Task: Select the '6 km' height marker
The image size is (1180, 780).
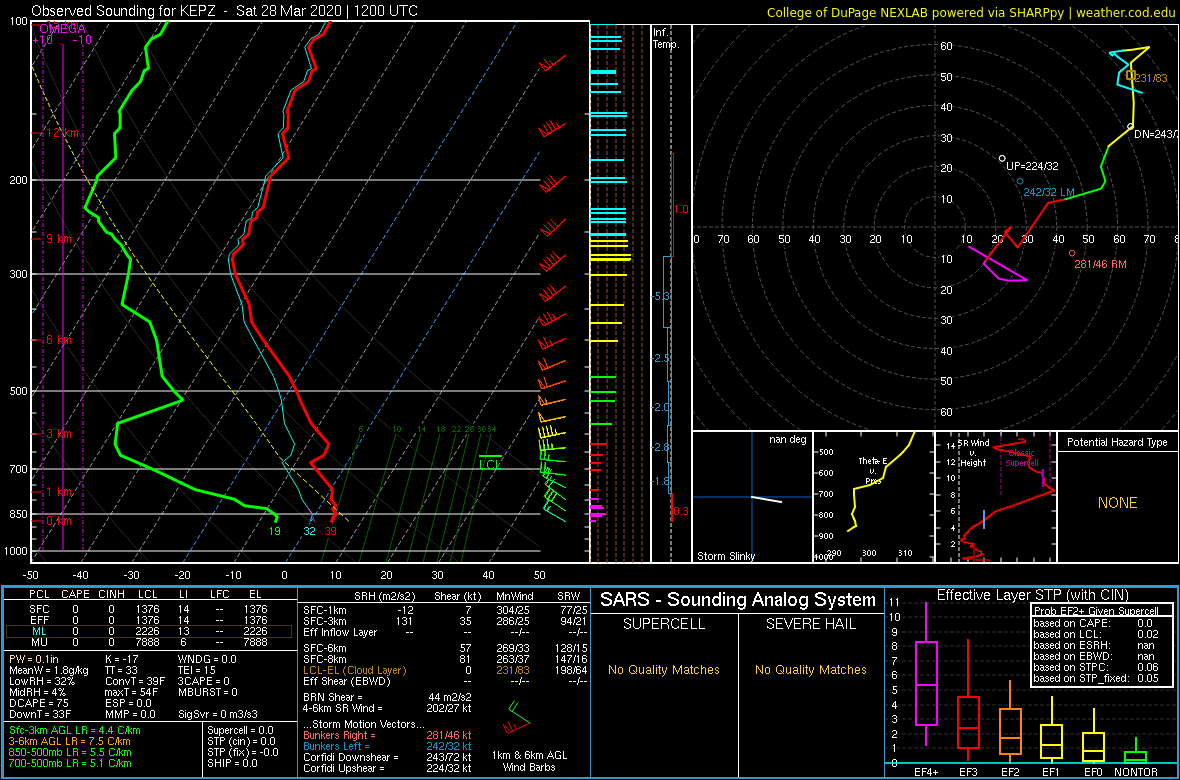Action: tap(58, 340)
